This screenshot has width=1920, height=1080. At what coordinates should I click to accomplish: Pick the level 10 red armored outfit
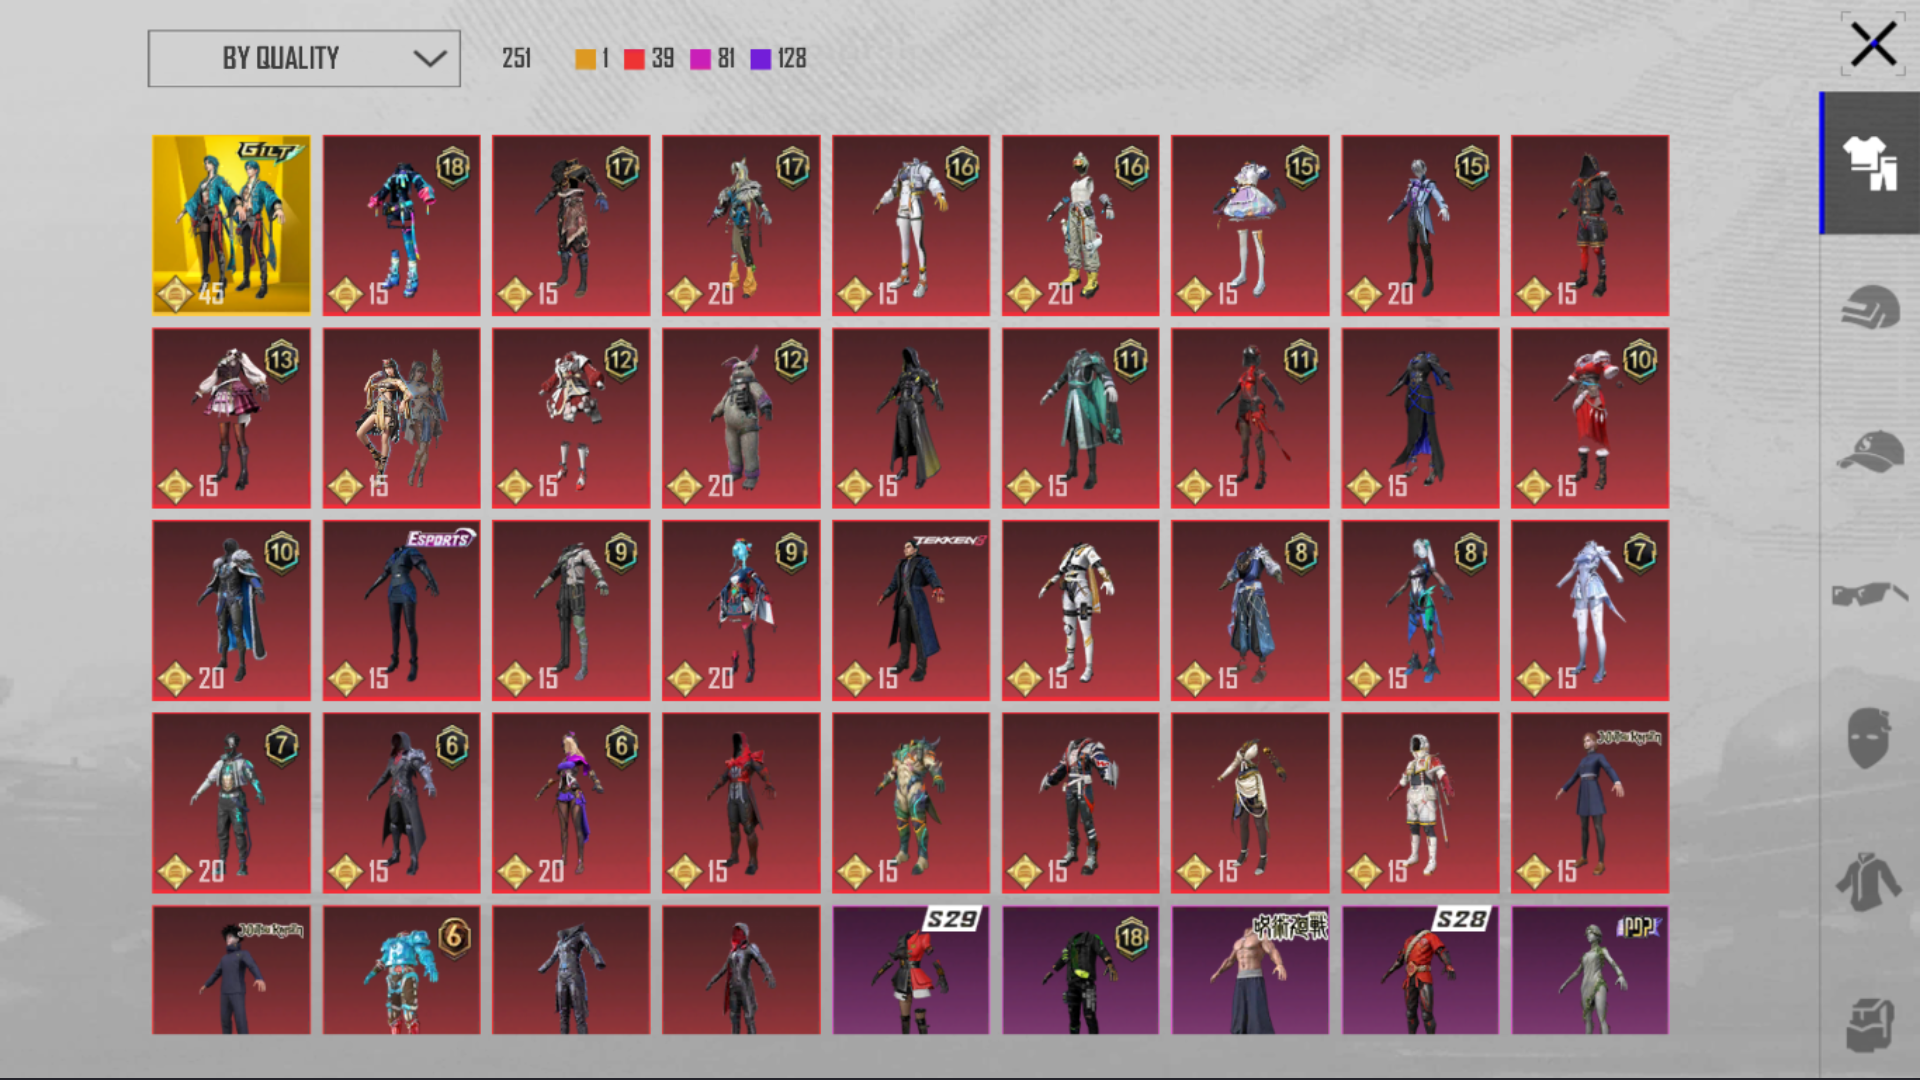(1590, 418)
